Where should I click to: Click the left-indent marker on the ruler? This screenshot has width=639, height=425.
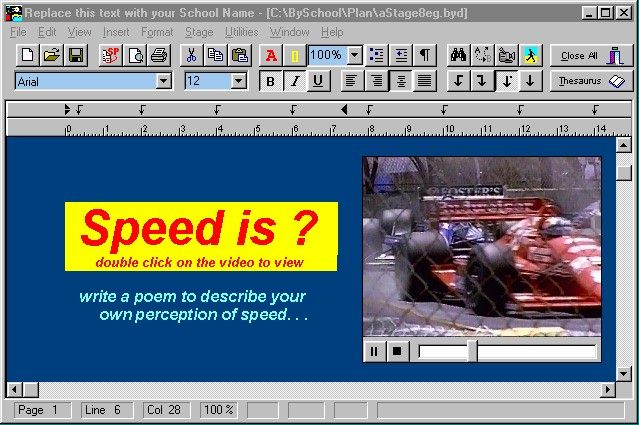click(x=67, y=109)
